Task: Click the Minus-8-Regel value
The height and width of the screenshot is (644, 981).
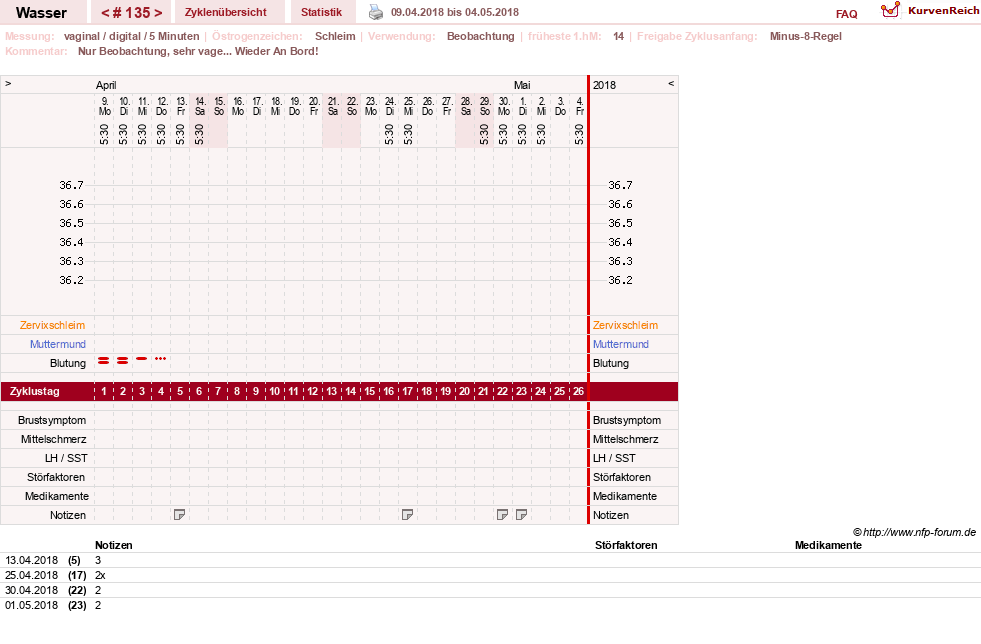Action: click(x=806, y=36)
